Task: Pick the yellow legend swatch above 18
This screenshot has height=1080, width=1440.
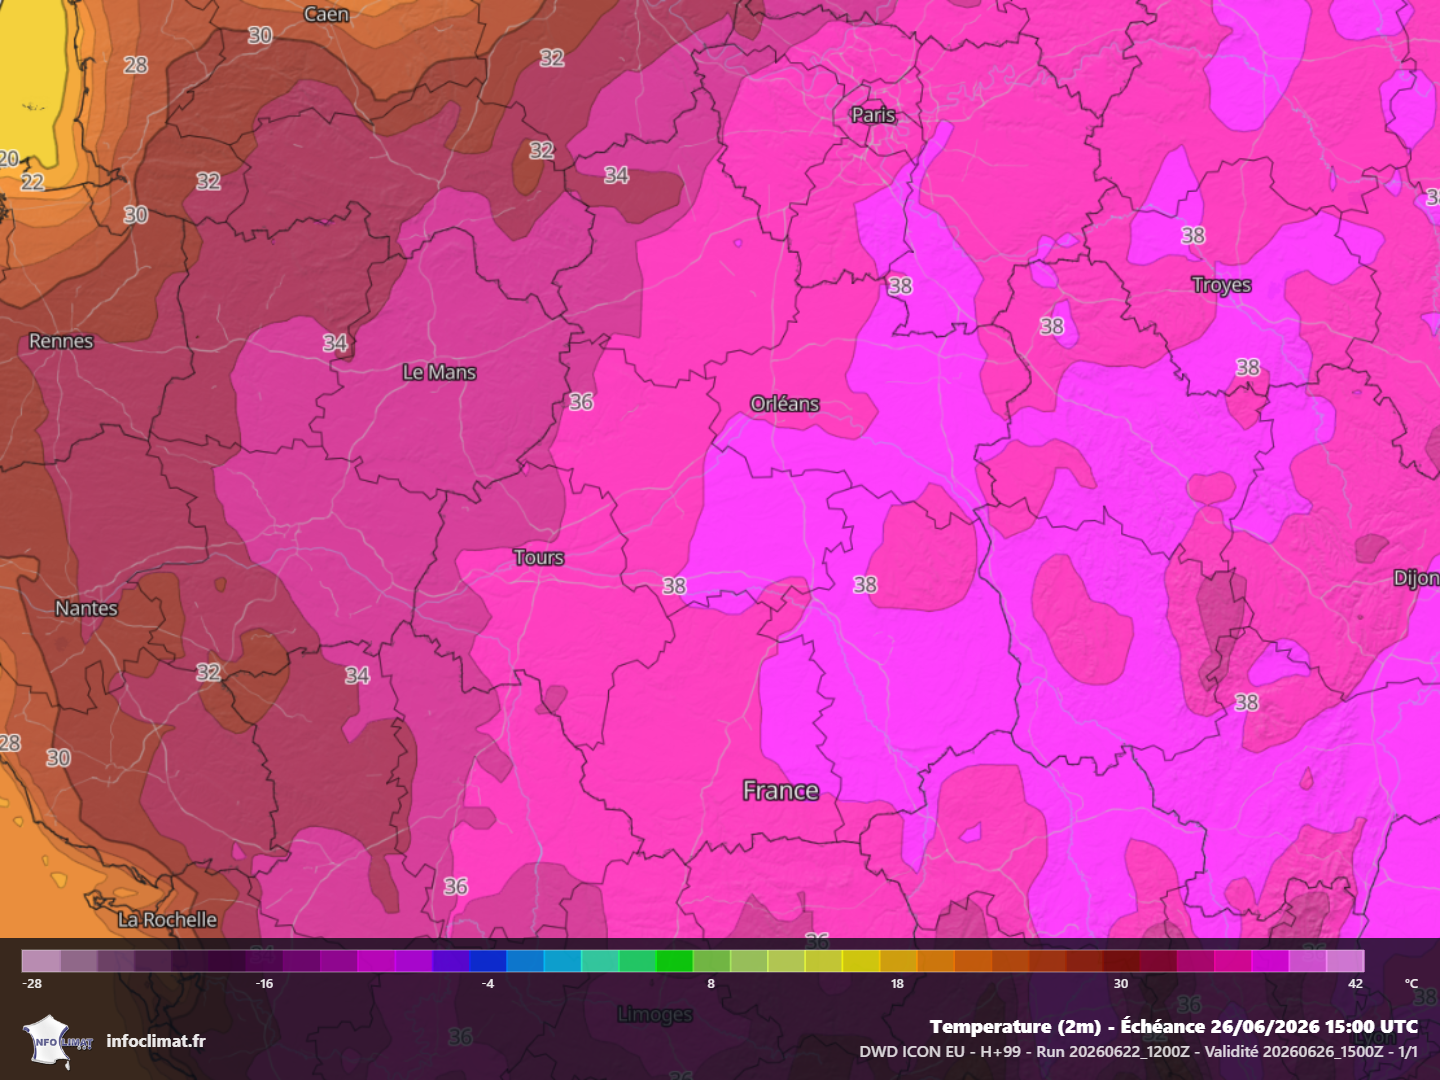Action: 898,961
